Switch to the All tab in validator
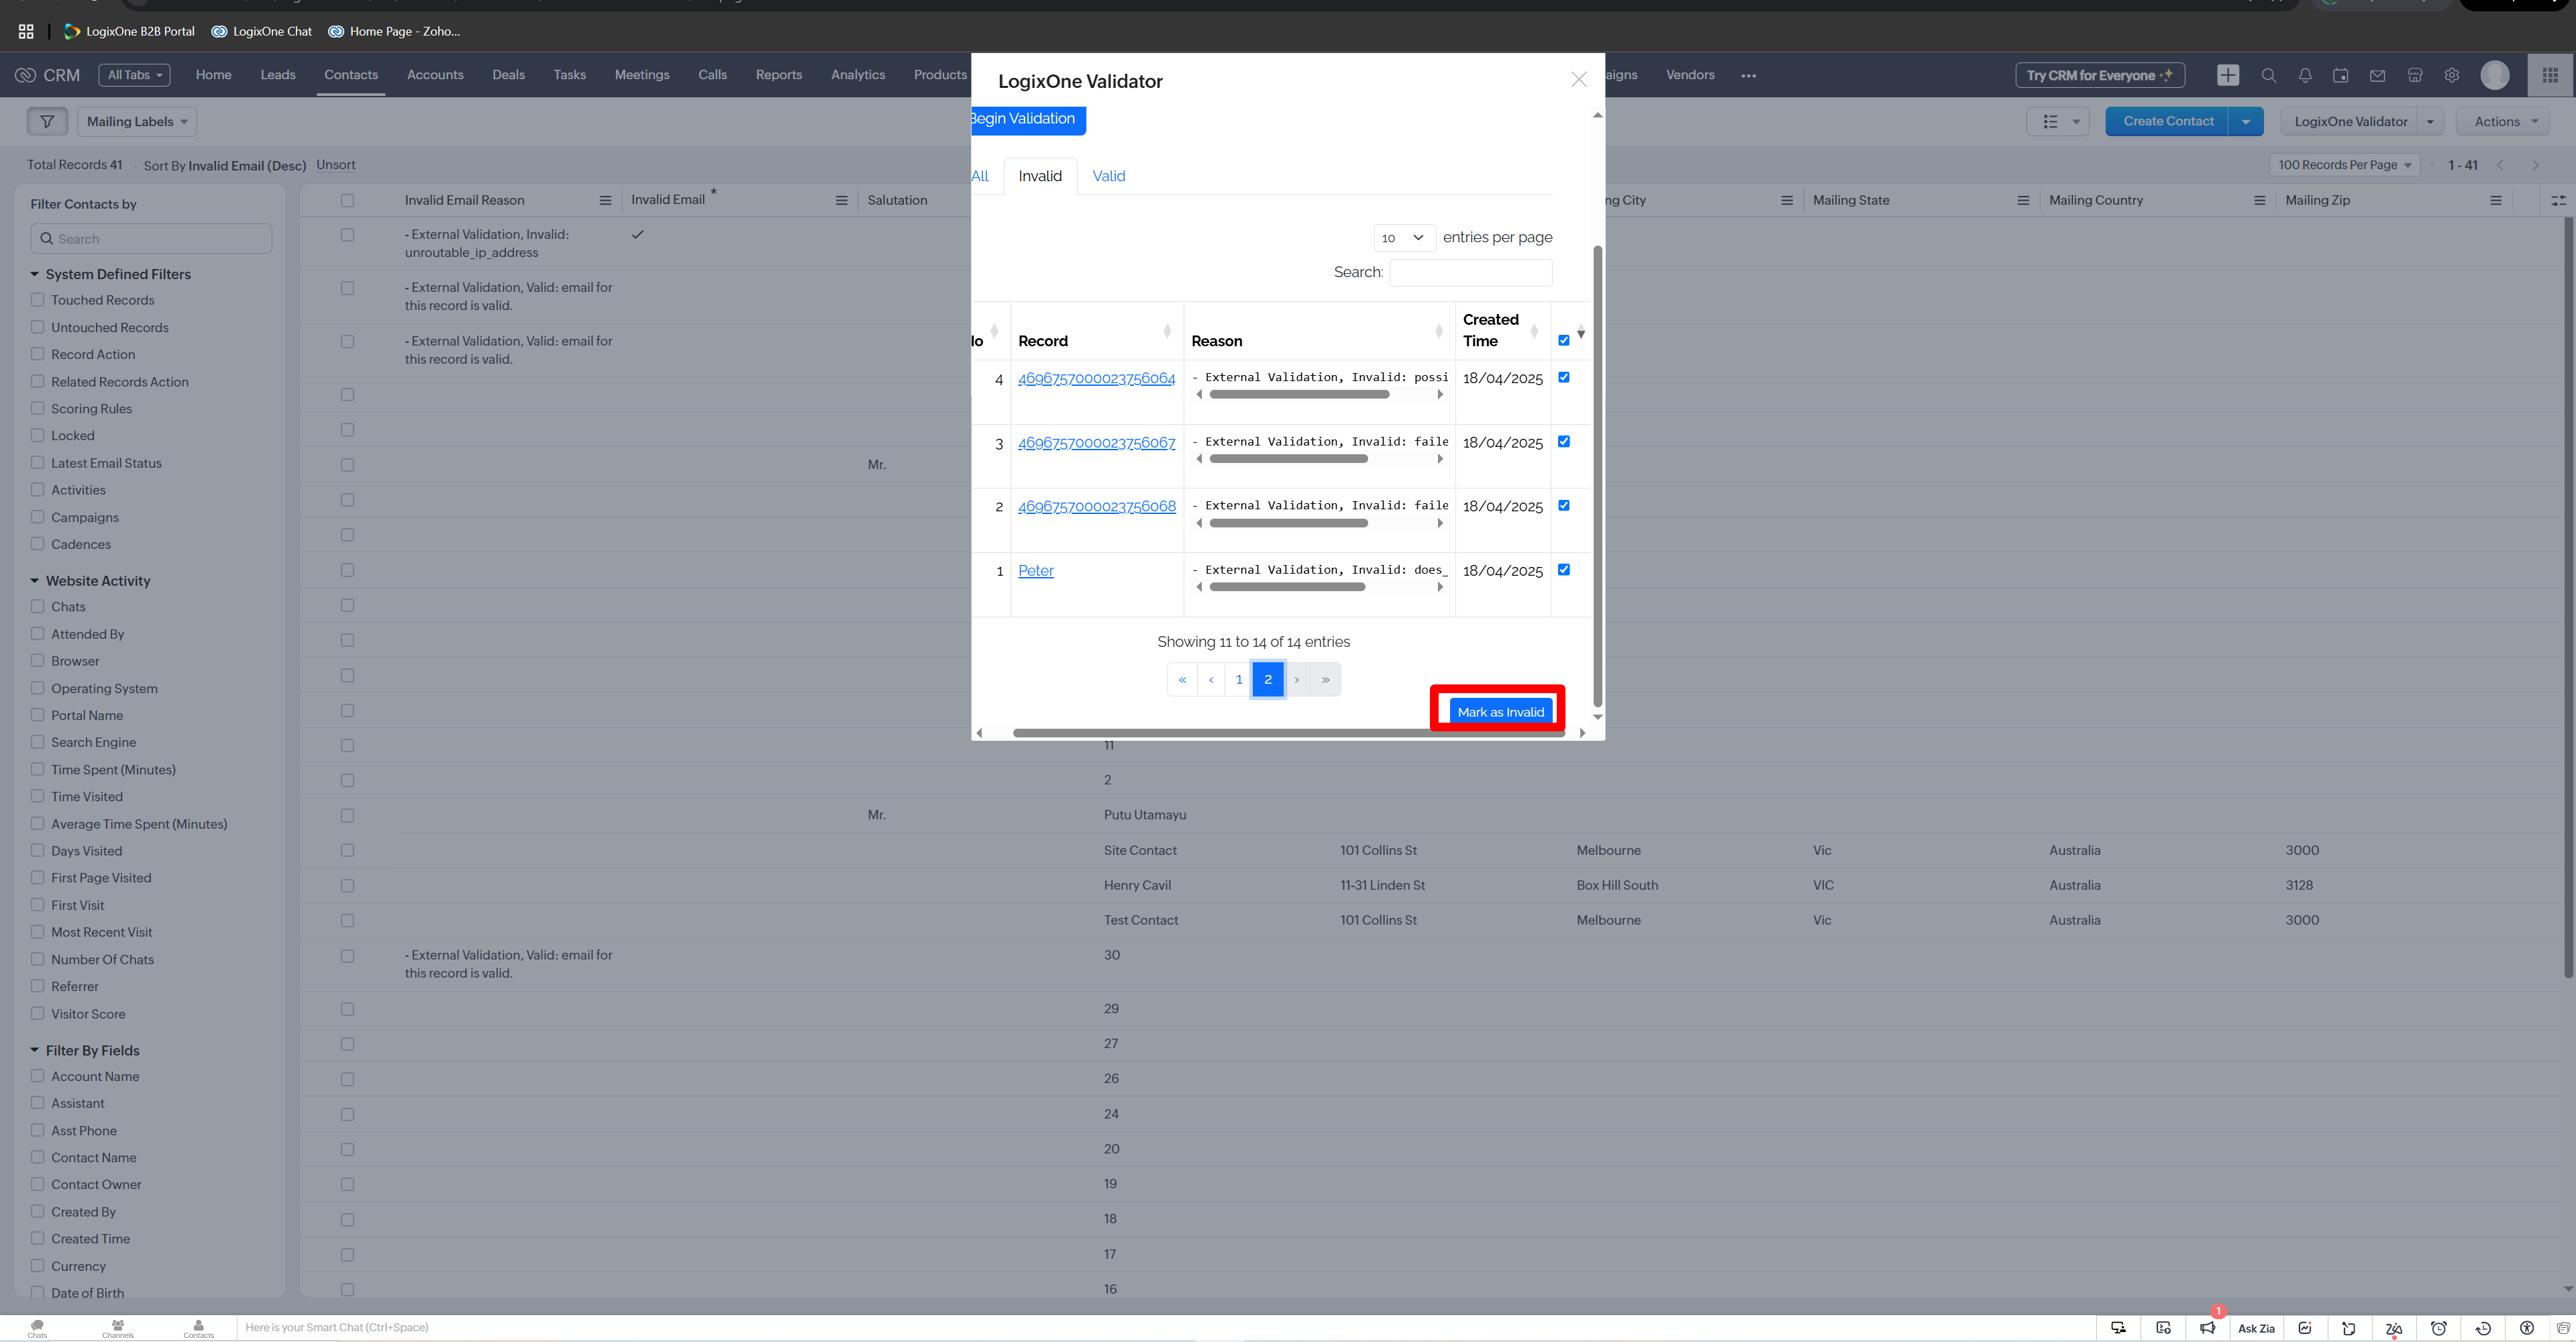 tap(980, 176)
